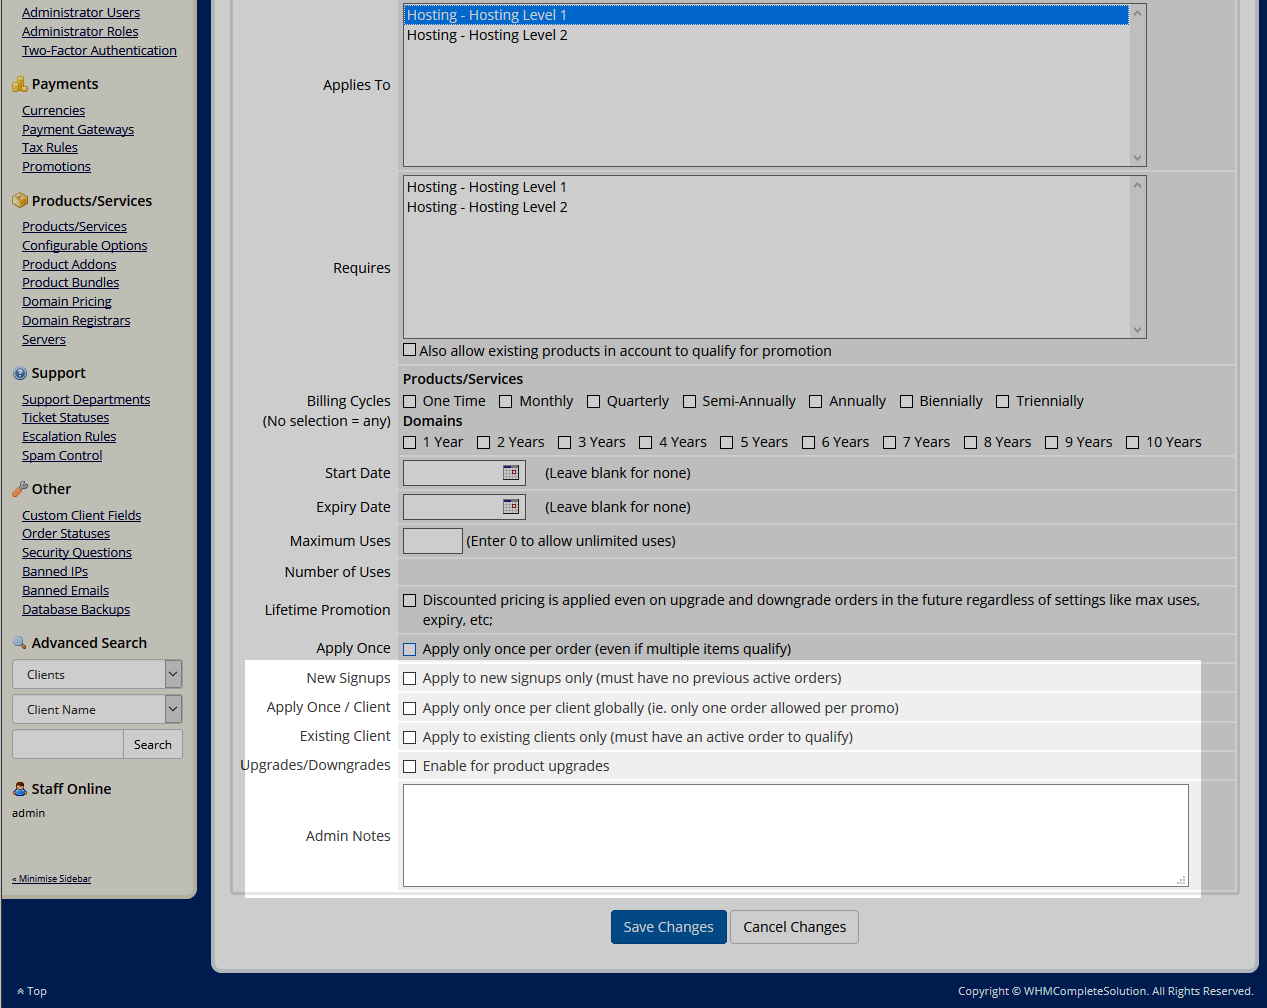Tick the Lifetime Promotion checkbox
This screenshot has width=1267, height=1008.
click(410, 601)
